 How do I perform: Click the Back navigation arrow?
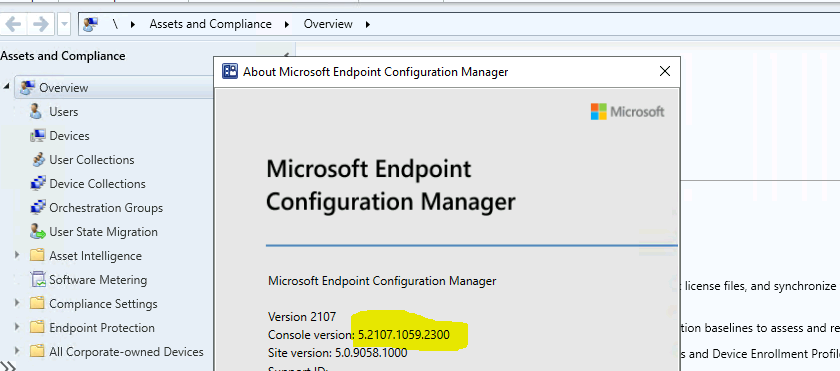(x=13, y=24)
